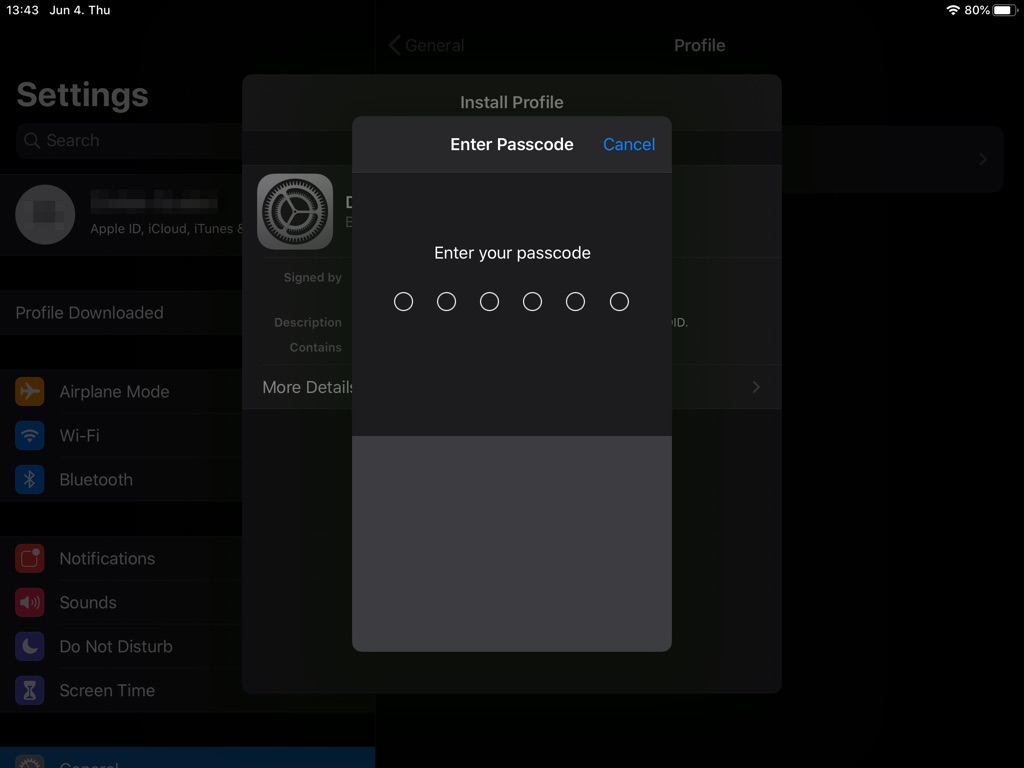This screenshot has height=768, width=1024.
Task: Tap the Do Not Disturb moon icon
Action: point(30,647)
